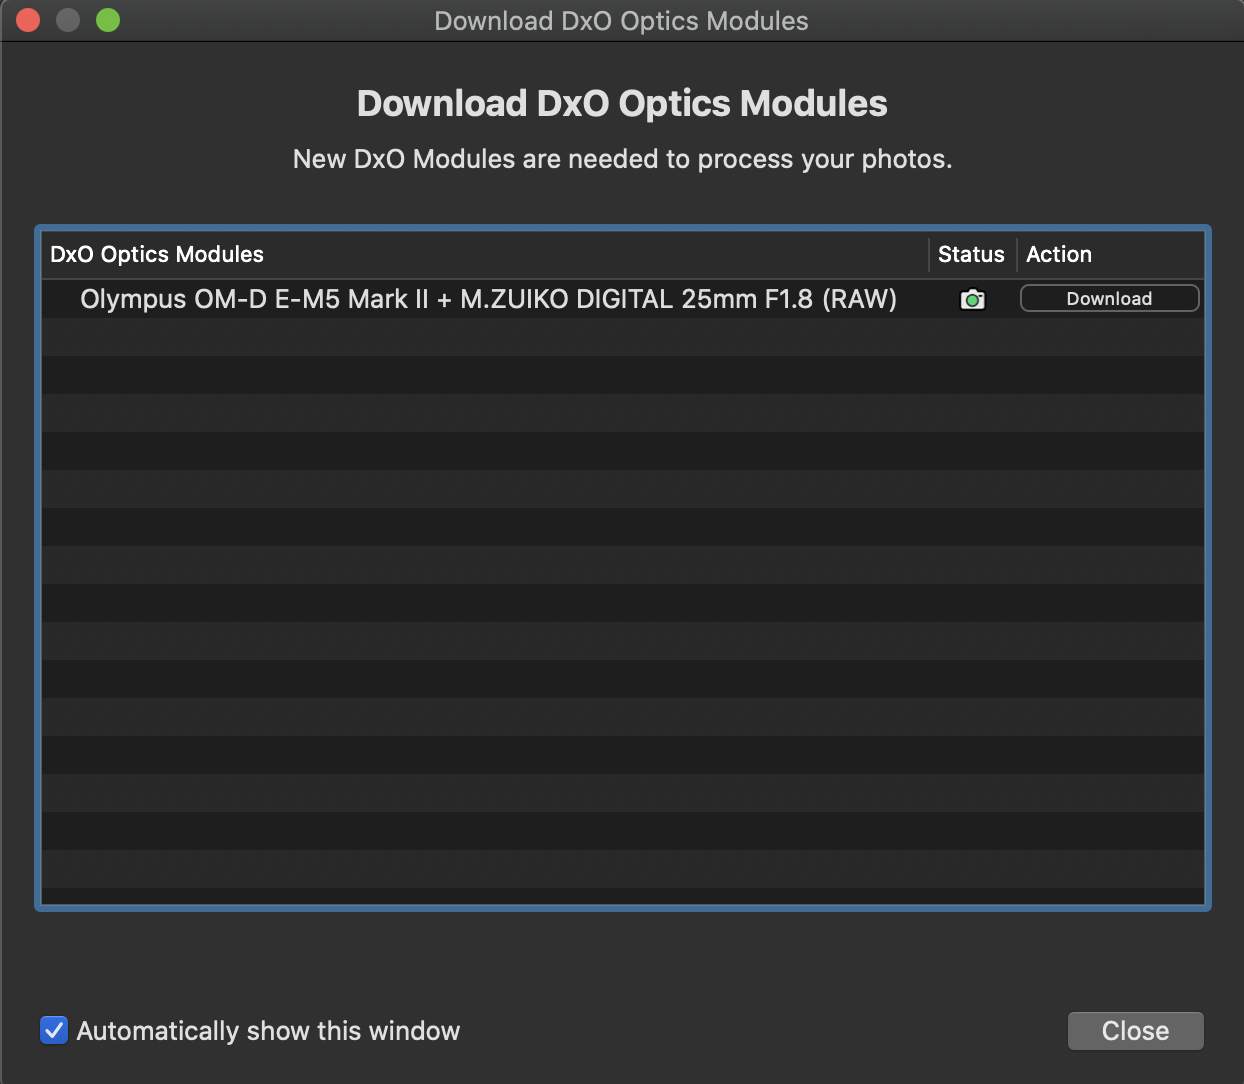Click the grey minimize window button
Screen dimensions: 1244x1084
coord(68,20)
